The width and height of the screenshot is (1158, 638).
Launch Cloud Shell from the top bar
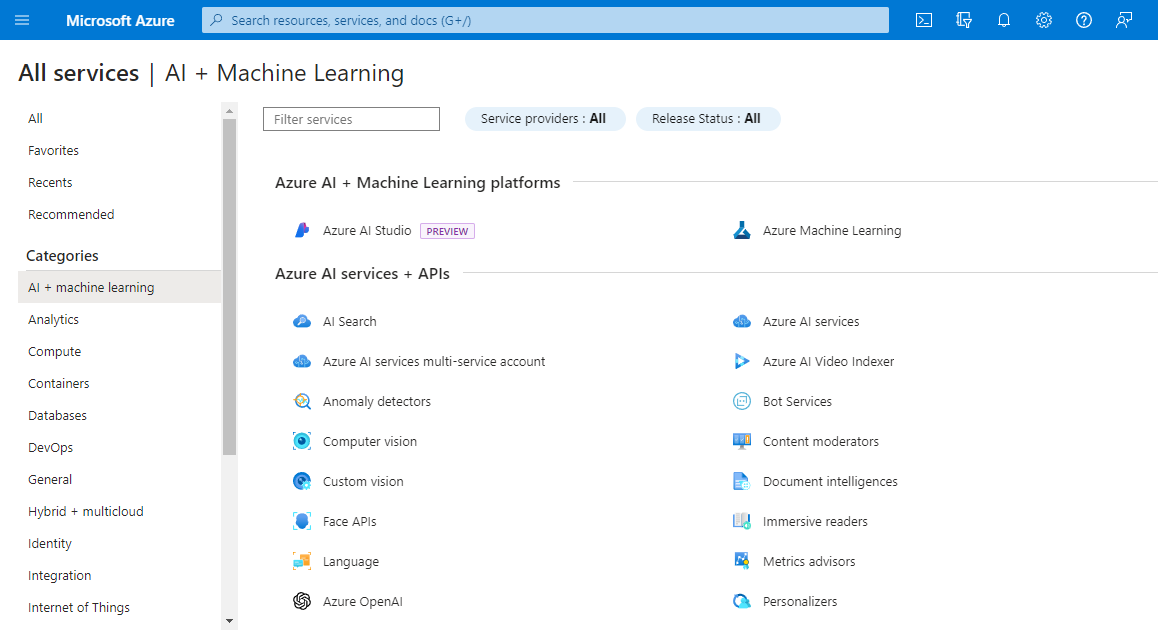[x=923, y=19]
